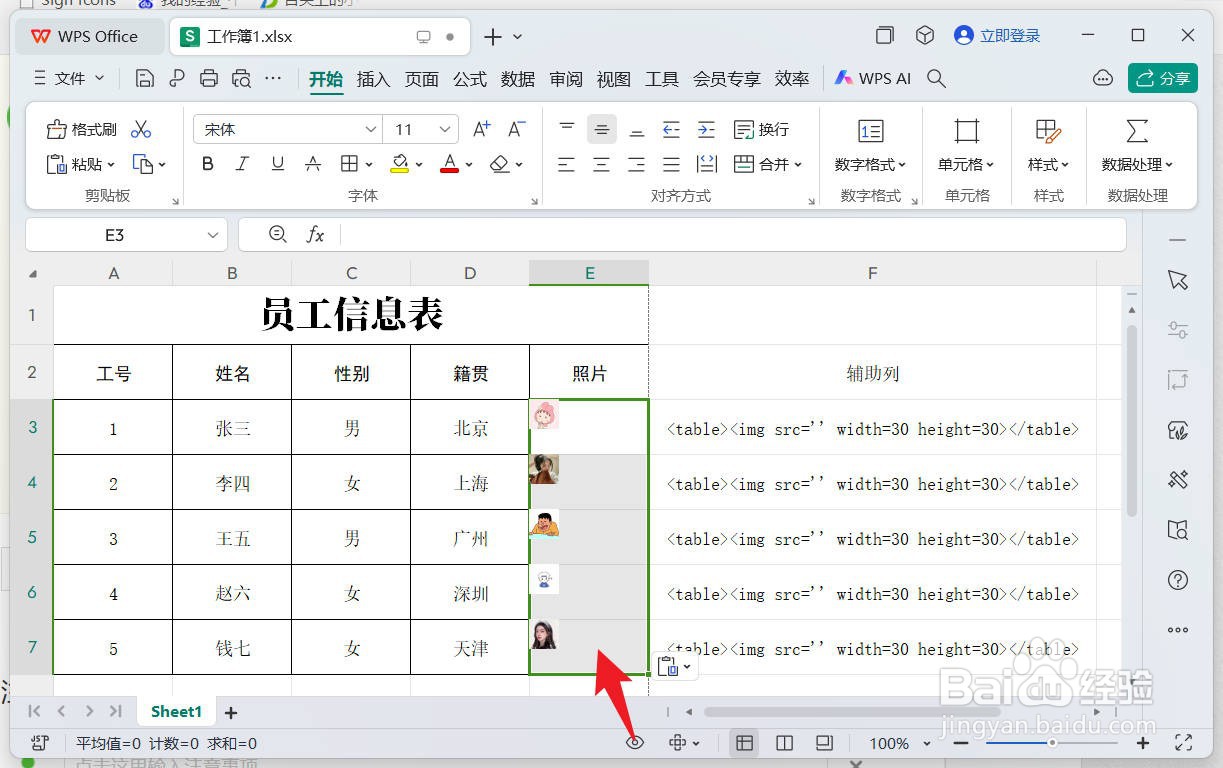Open Print Preview icon
Image resolution: width=1223 pixels, height=768 pixels.
click(241, 78)
